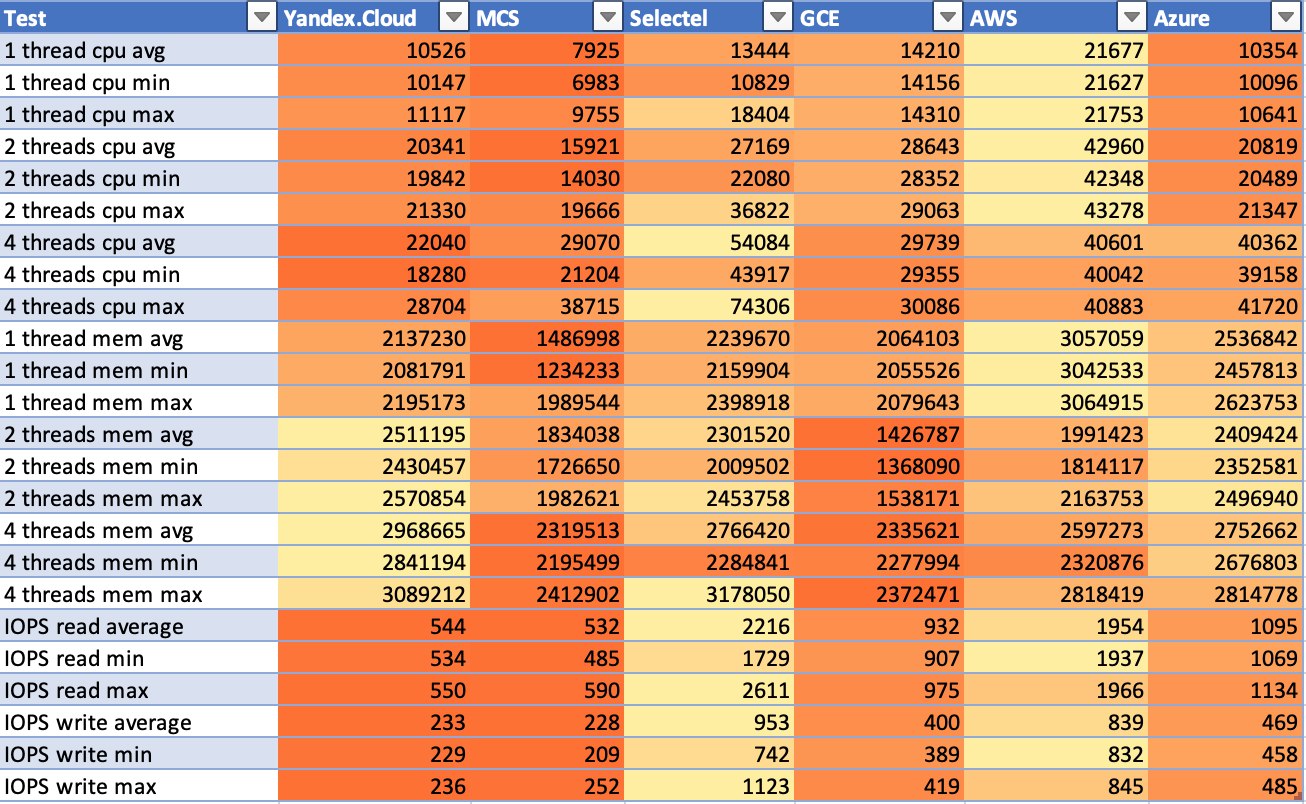
Task: Select the cell containing 1095
Action: point(1227,627)
